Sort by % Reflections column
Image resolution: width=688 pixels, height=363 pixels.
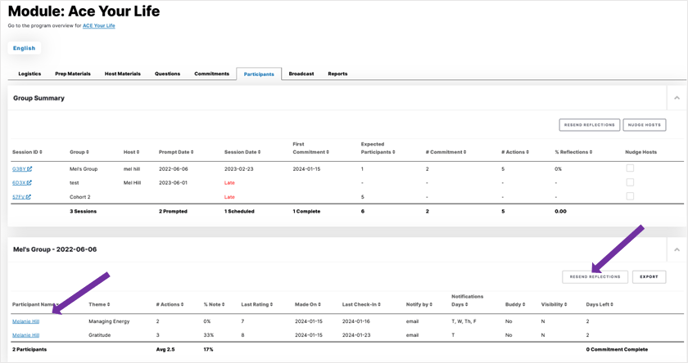[591, 152]
